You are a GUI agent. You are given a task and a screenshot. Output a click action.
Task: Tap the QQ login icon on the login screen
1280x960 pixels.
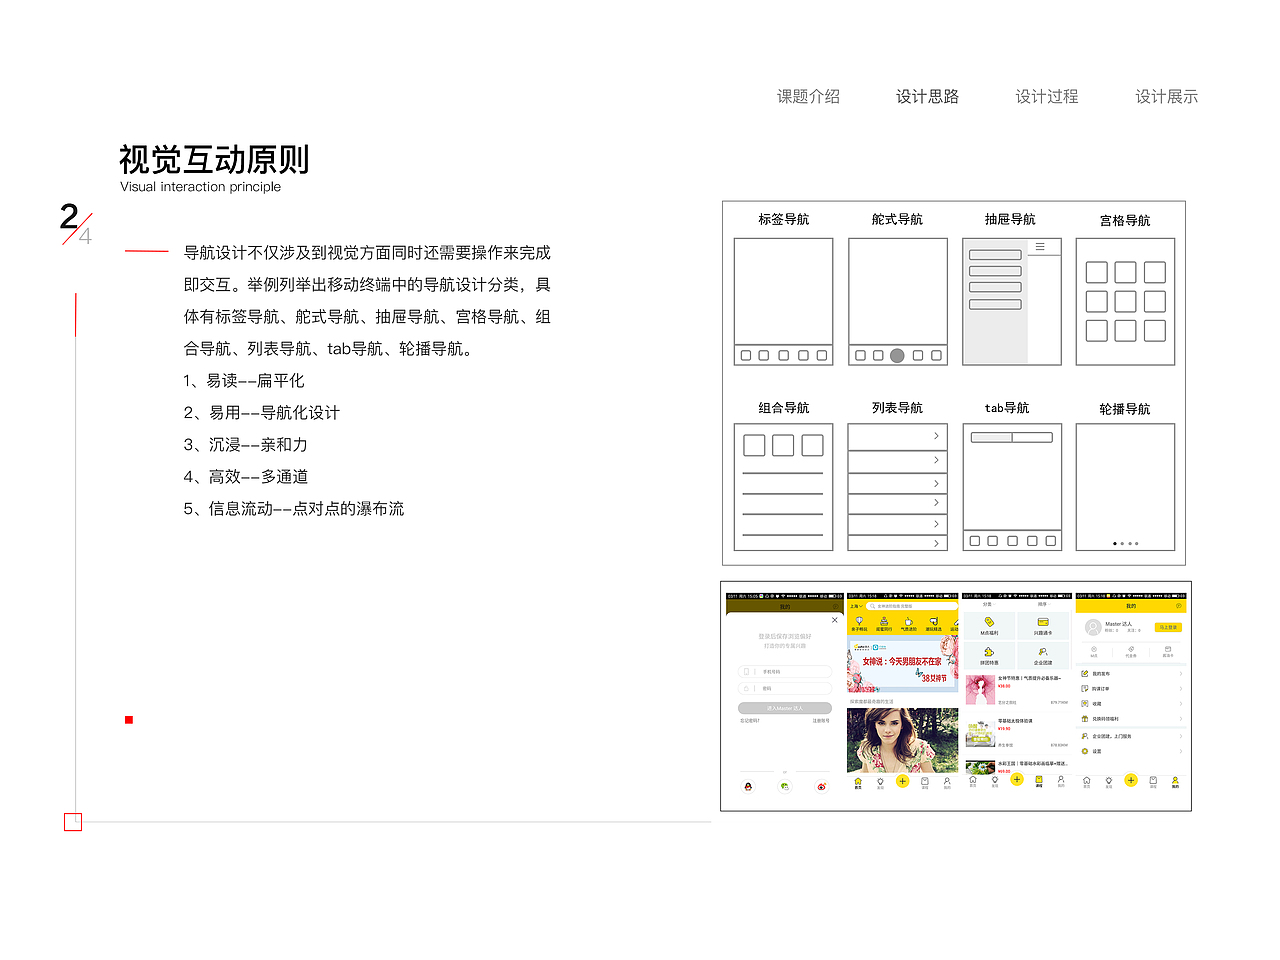click(x=749, y=788)
